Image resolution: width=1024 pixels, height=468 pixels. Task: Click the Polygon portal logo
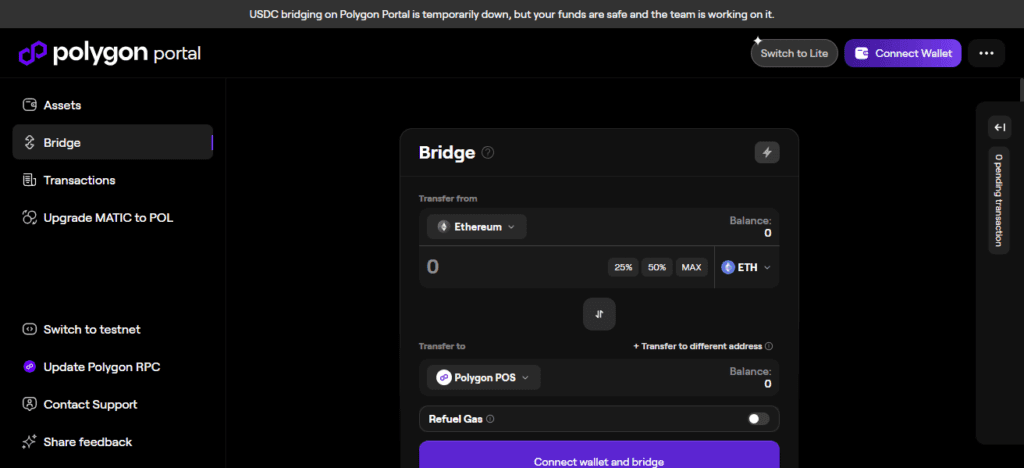coord(110,54)
